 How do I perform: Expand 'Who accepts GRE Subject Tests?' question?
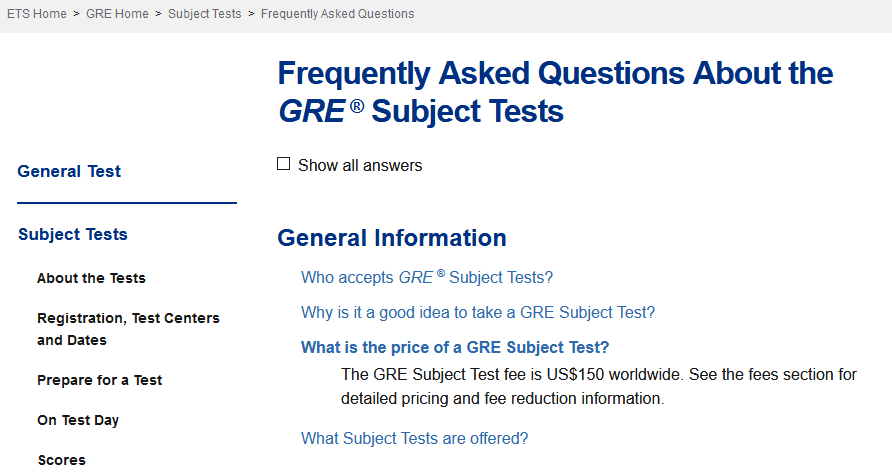[x=427, y=277]
